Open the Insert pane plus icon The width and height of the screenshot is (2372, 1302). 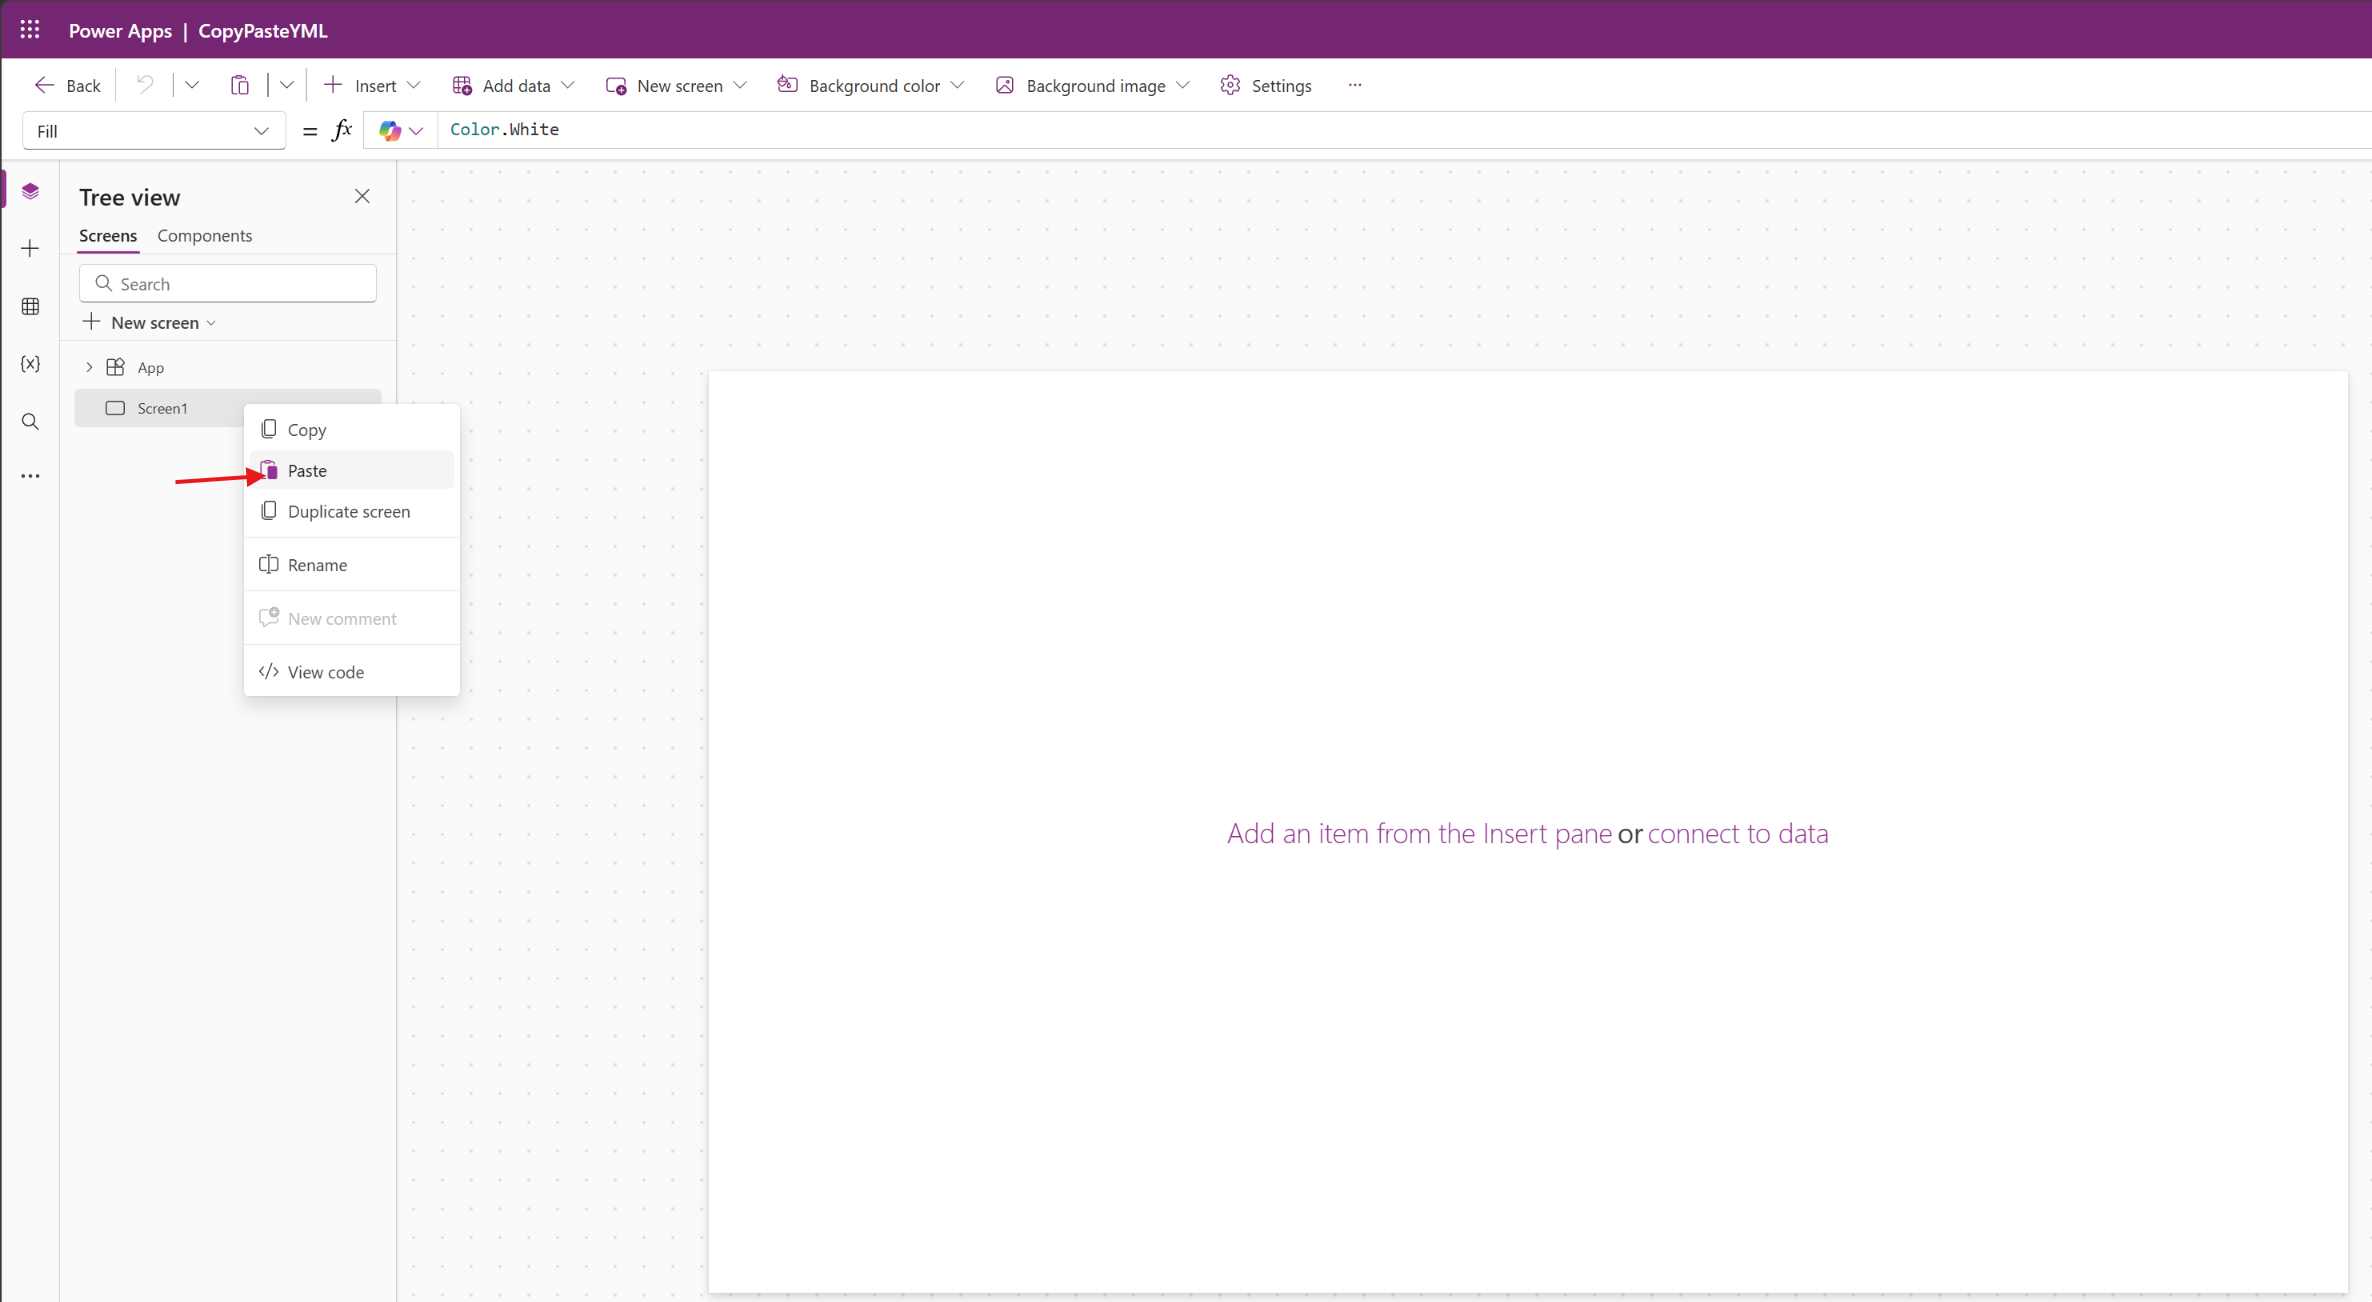[30, 248]
